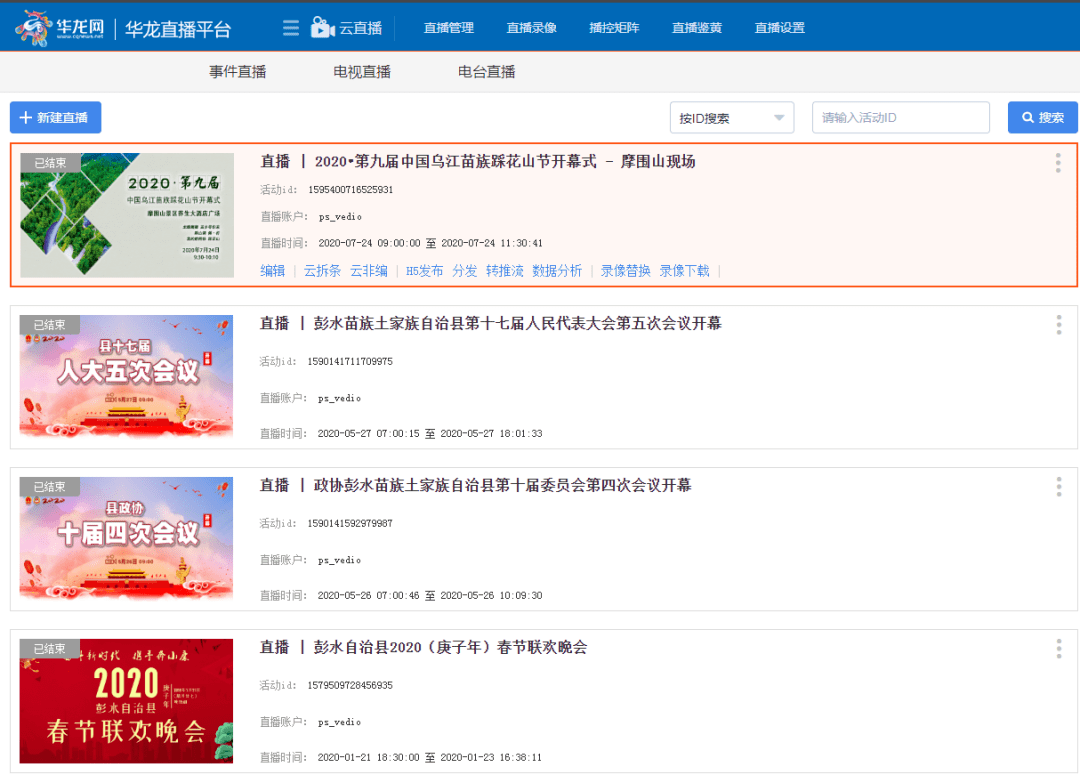Select the activity id 1590141711709975
The height and width of the screenshot is (783, 1080).
pyautogui.click(x=350, y=361)
